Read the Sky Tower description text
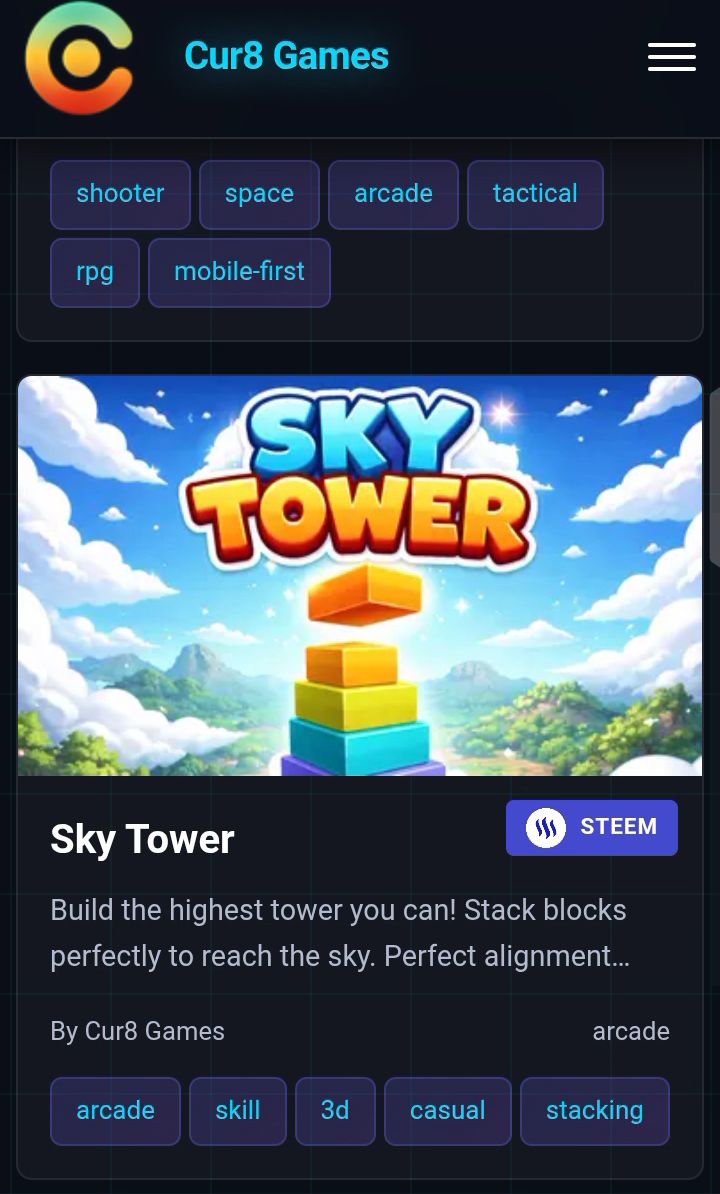 pos(339,933)
